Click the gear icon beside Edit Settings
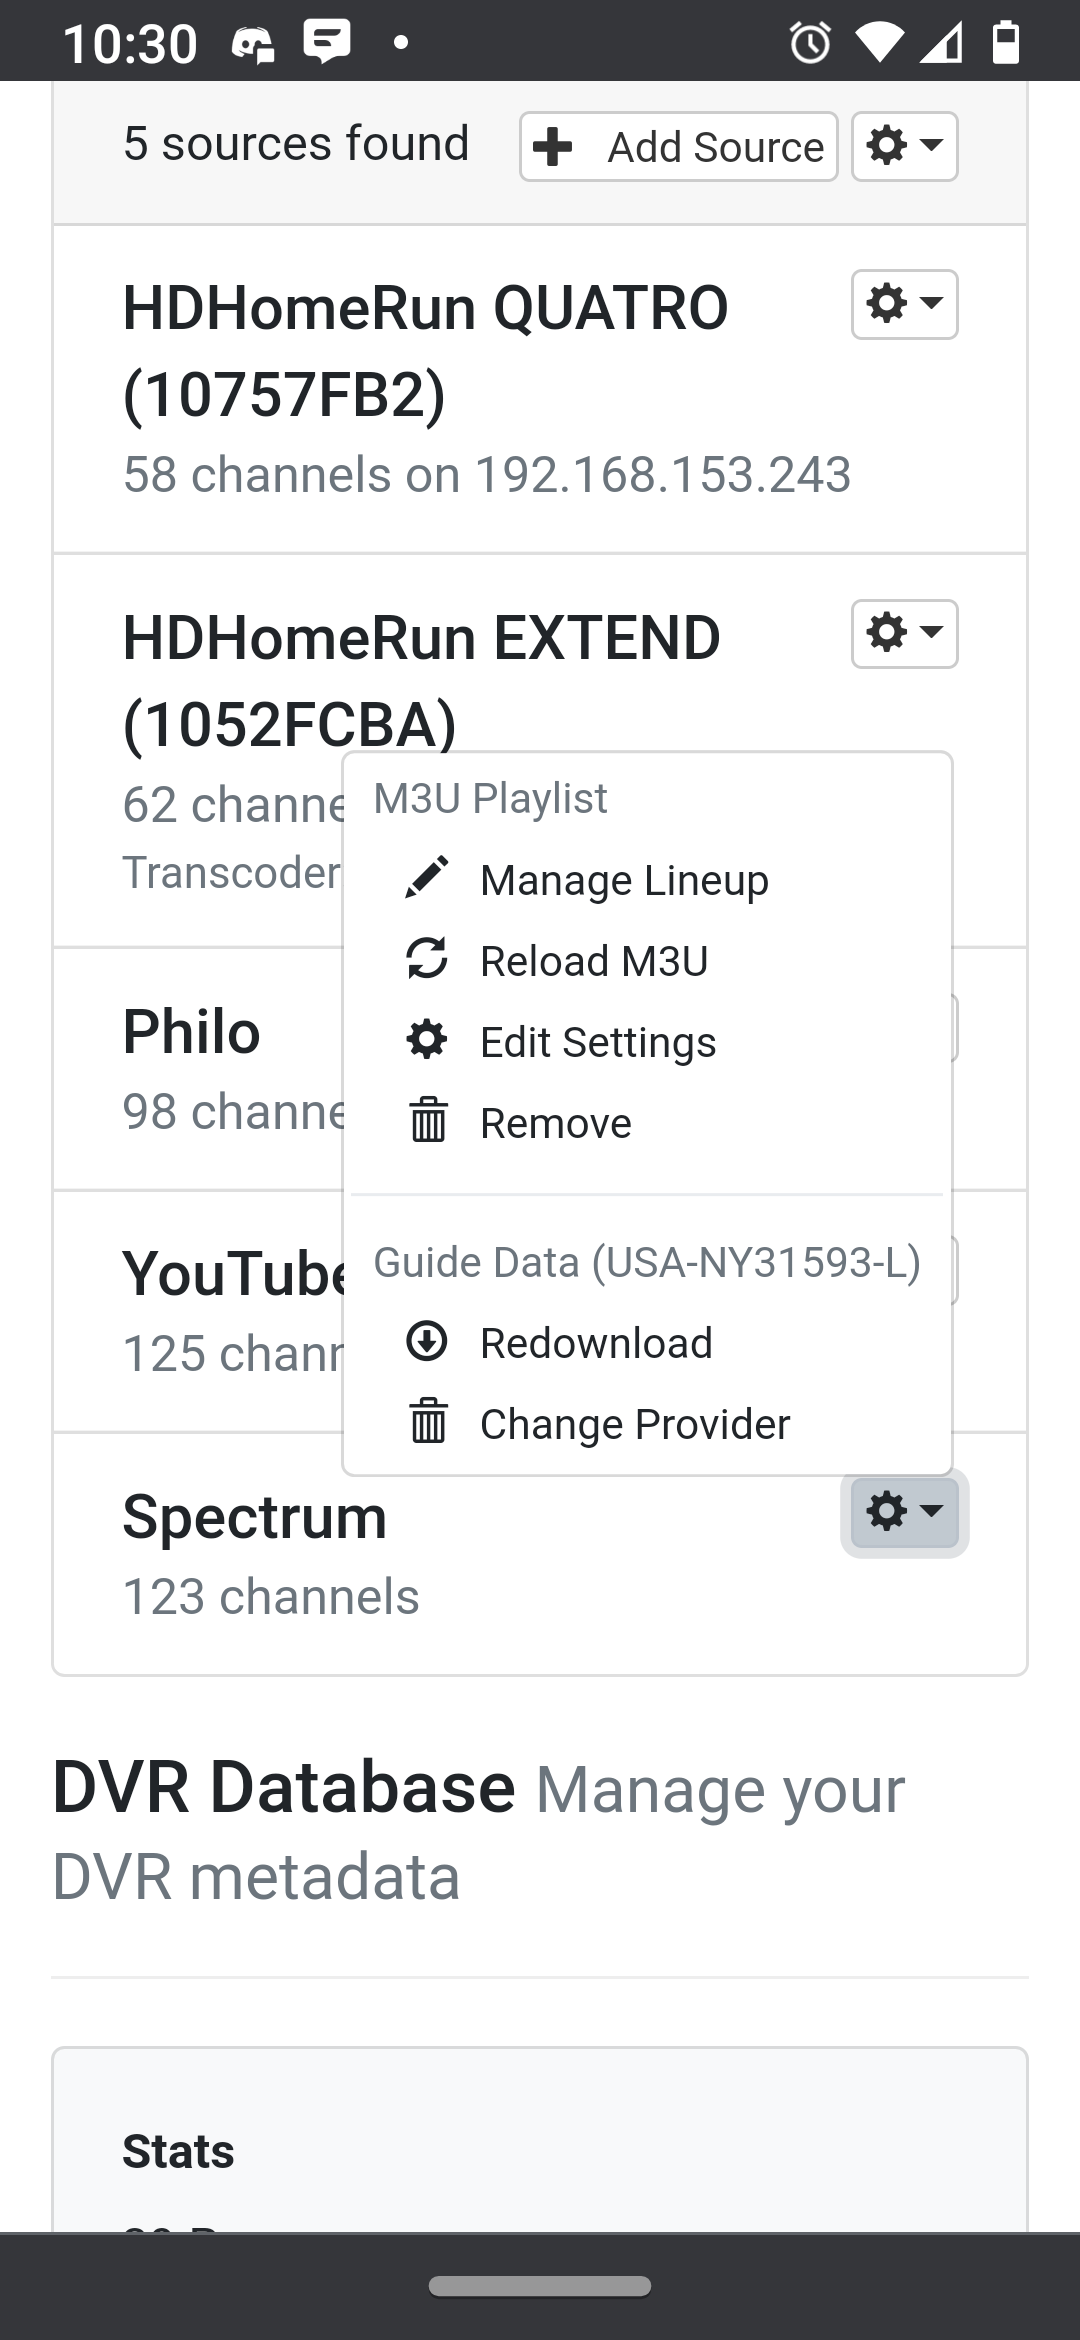The image size is (1080, 2340). tap(427, 1040)
